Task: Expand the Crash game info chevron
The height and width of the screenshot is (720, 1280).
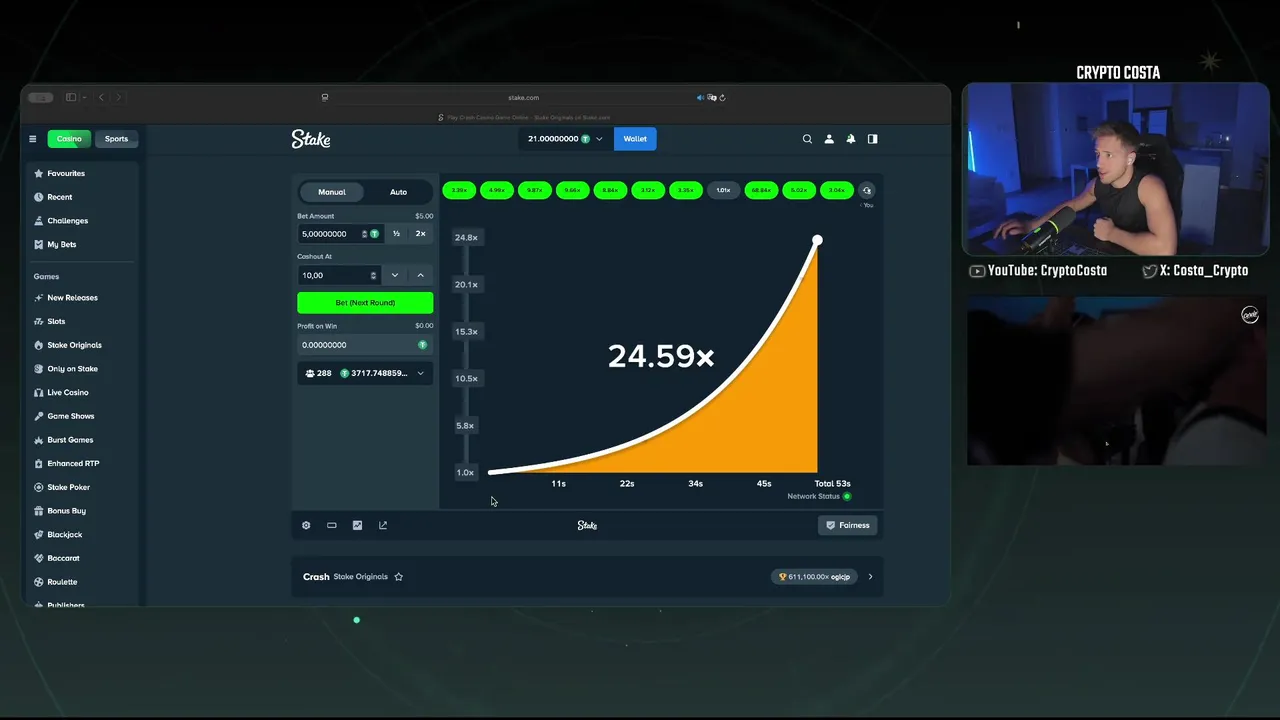Action: pyautogui.click(x=870, y=577)
